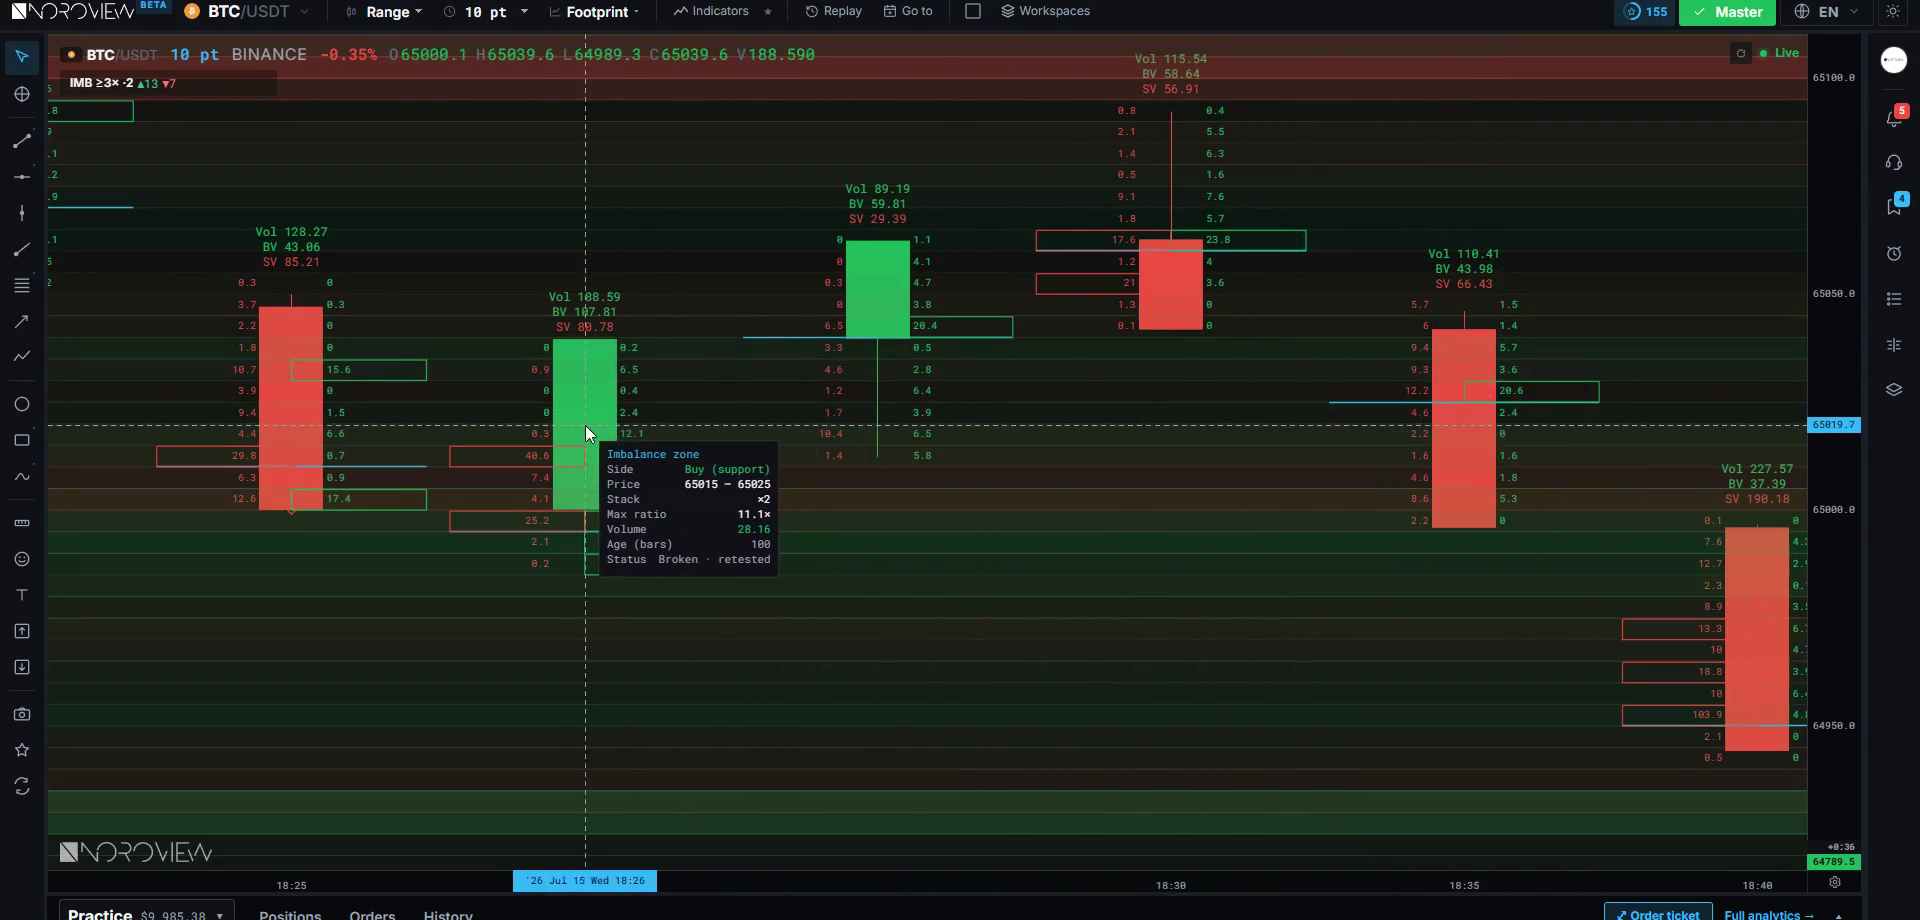The height and width of the screenshot is (920, 1920).
Task: Select the crosshair tool
Action: coord(22,94)
